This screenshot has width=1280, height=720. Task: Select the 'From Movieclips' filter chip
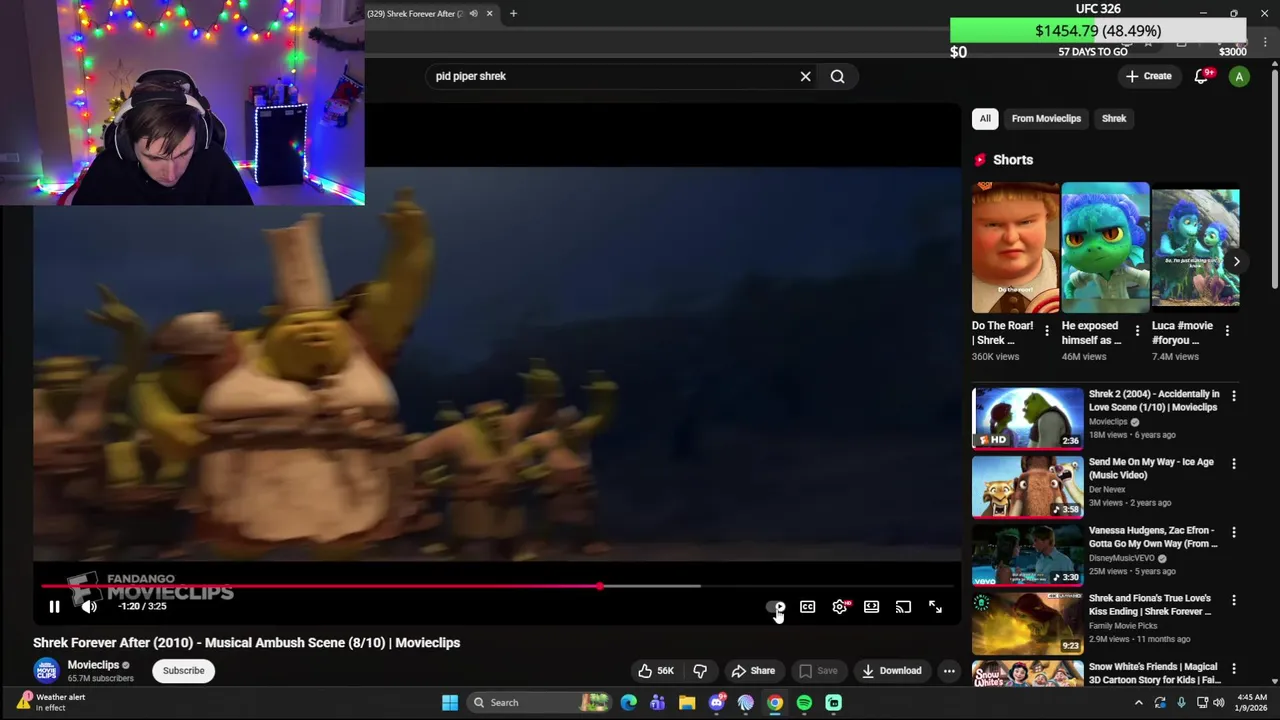click(x=1046, y=118)
